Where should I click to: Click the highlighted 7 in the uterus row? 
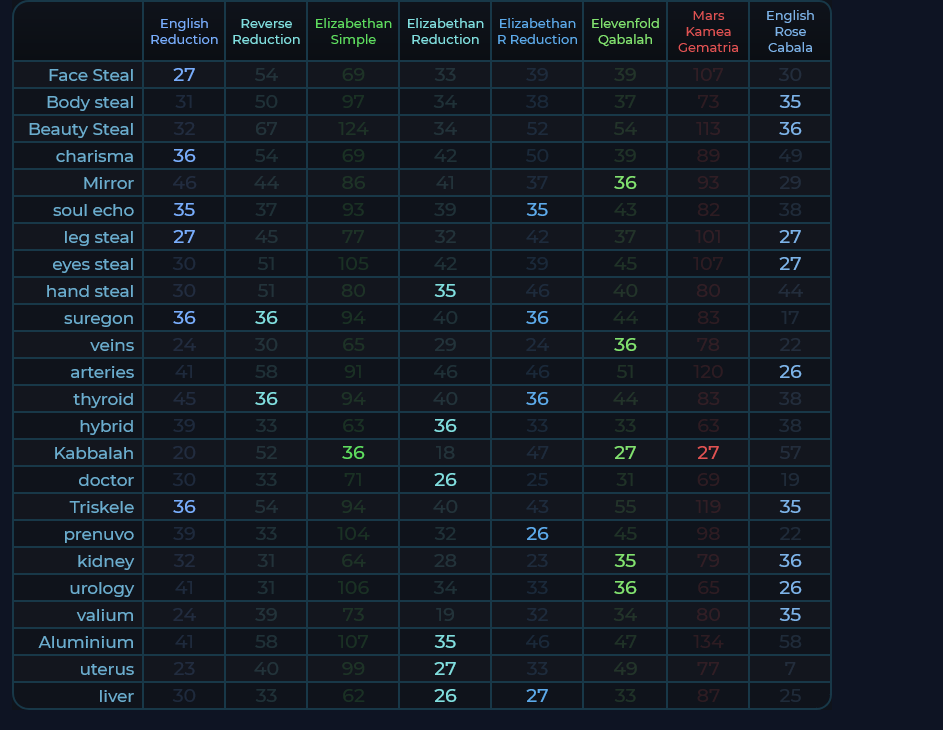[790, 669]
